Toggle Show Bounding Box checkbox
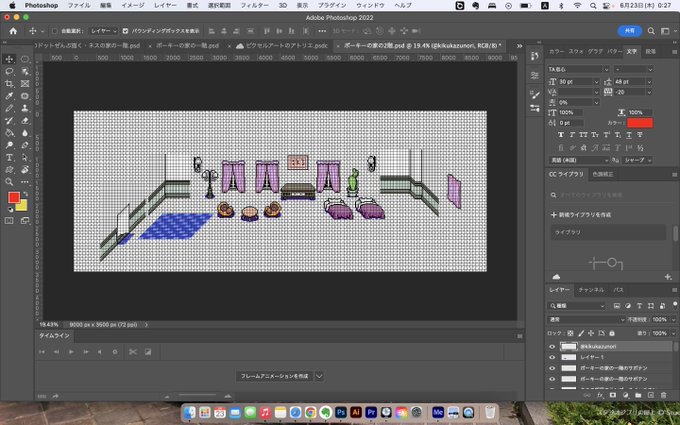 click(125, 31)
